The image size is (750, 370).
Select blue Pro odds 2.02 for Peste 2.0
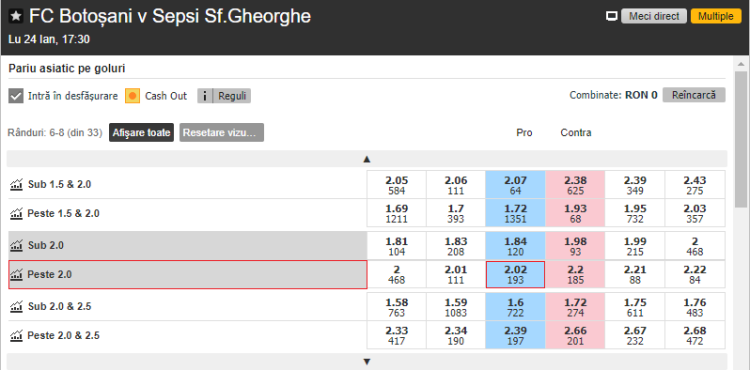point(515,274)
